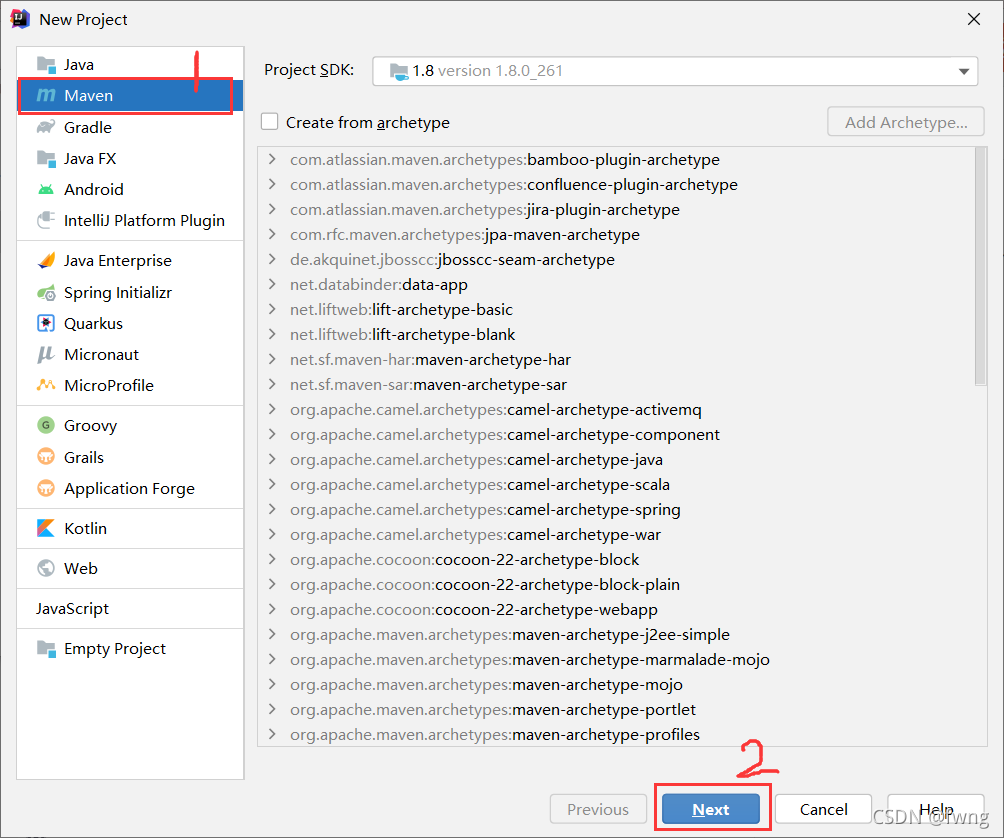Click the Application Forge icon
The width and height of the screenshot is (1004, 838).
coord(46,488)
